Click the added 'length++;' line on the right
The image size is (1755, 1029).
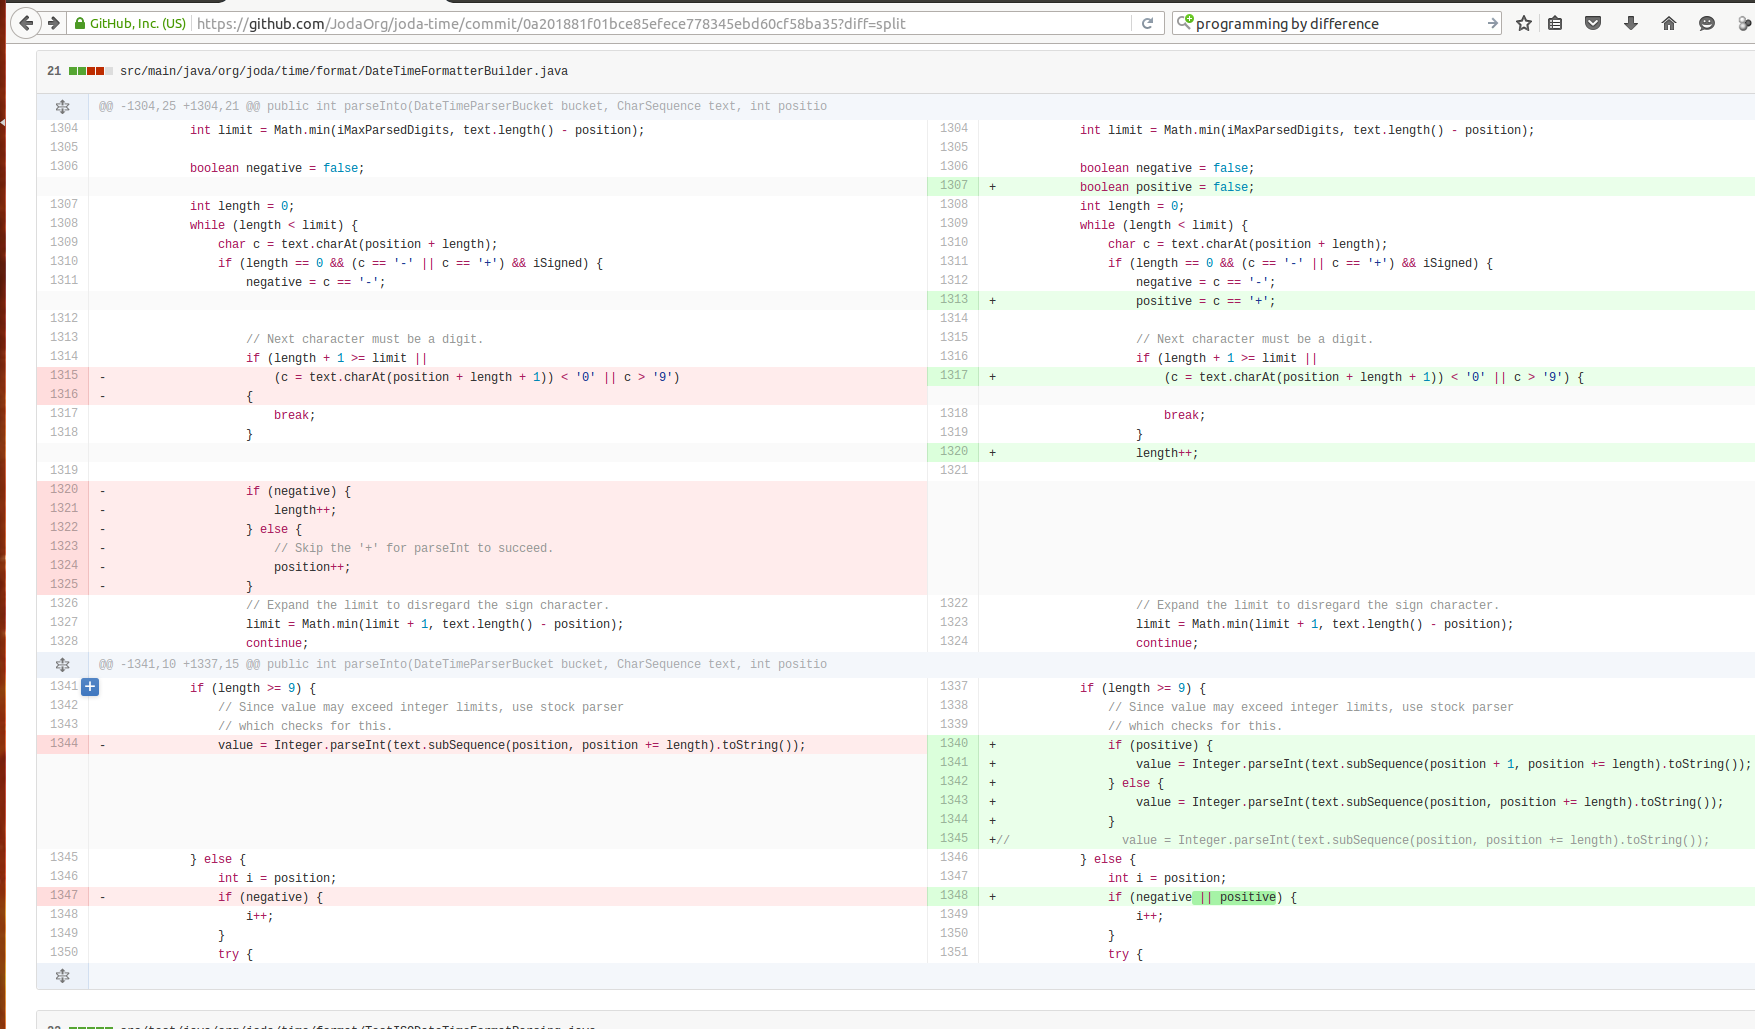pyautogui.click(x=1167, y=453)
